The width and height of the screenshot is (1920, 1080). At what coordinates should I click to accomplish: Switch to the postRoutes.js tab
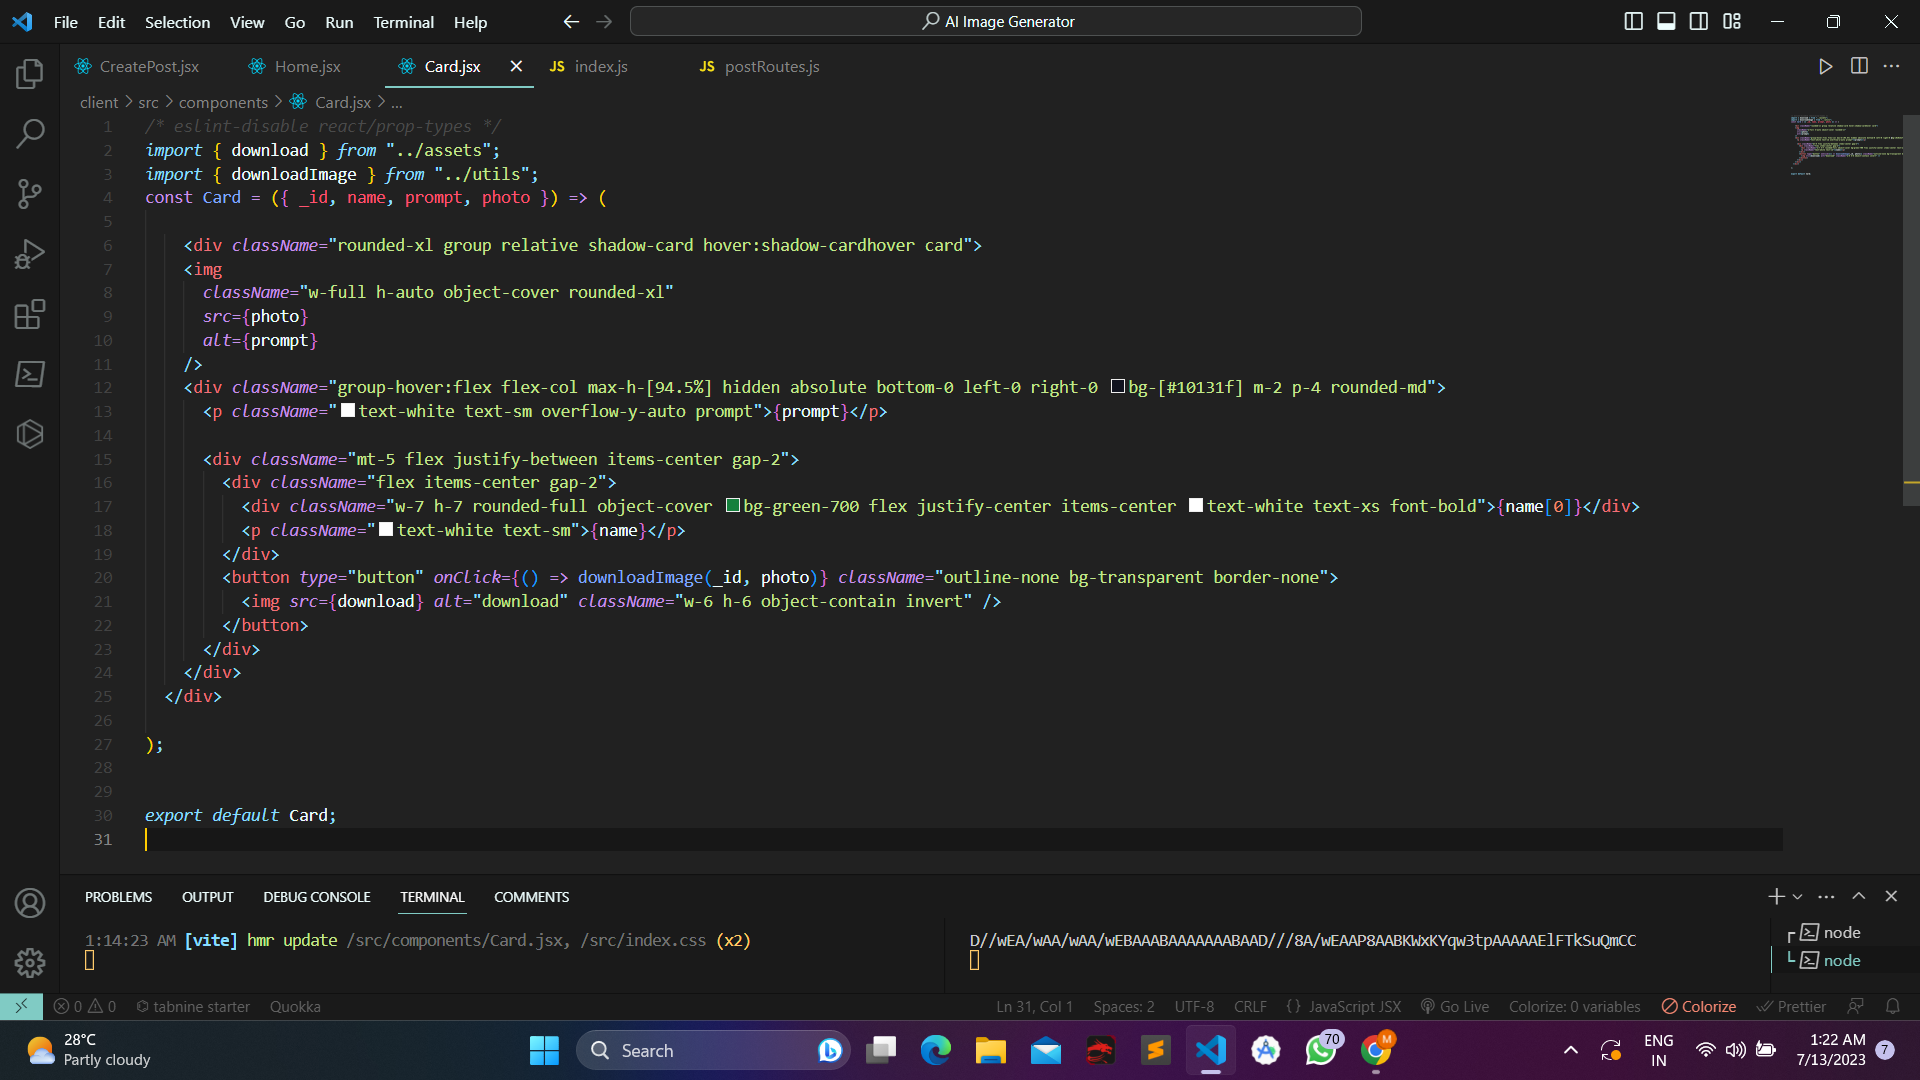click(x=770, y=66)
